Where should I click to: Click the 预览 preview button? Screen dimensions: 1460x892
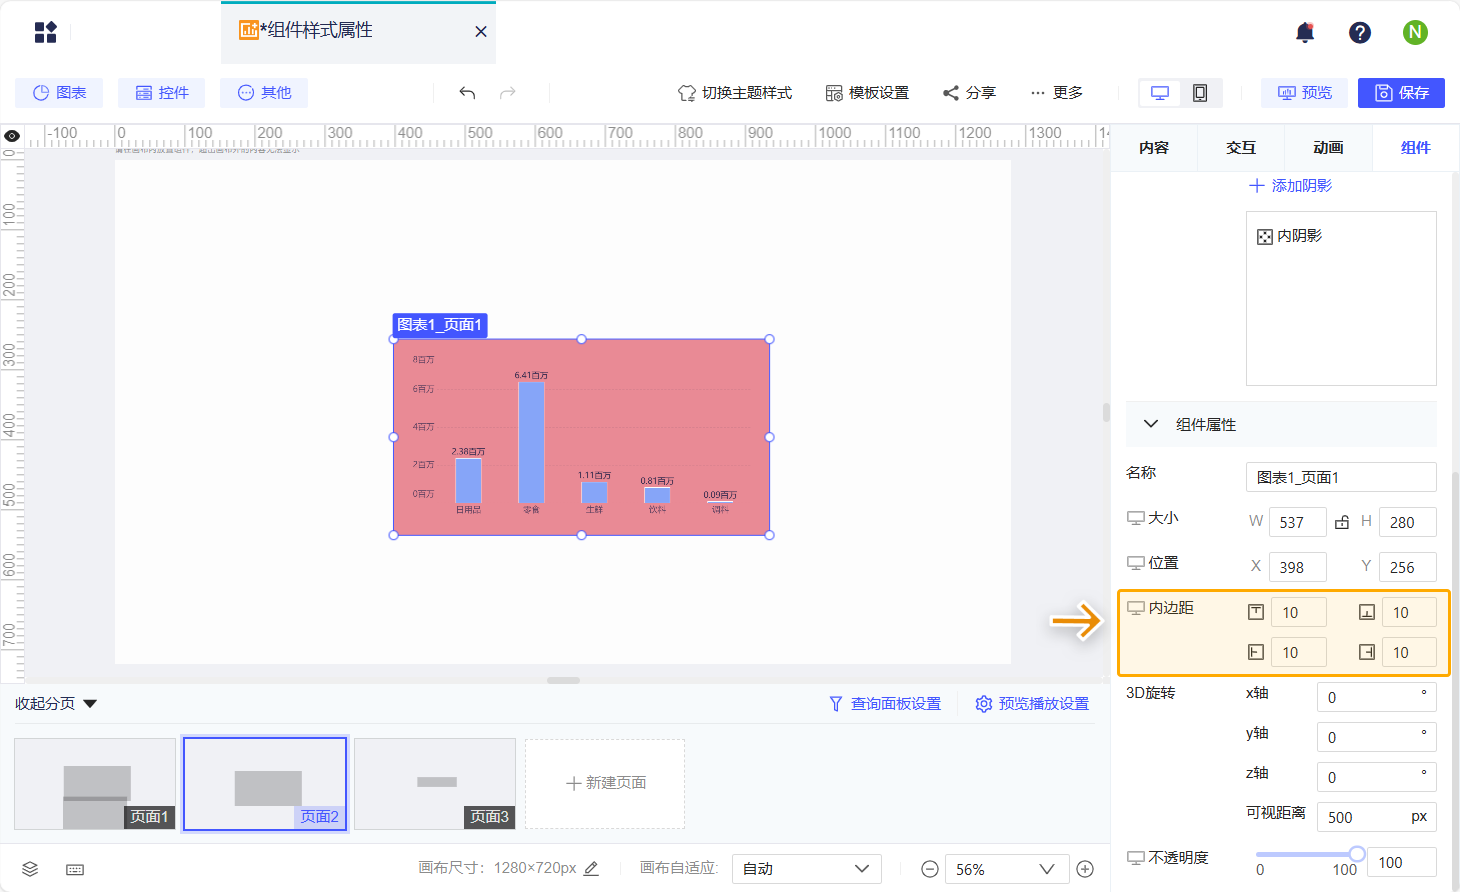point(1304,93)
